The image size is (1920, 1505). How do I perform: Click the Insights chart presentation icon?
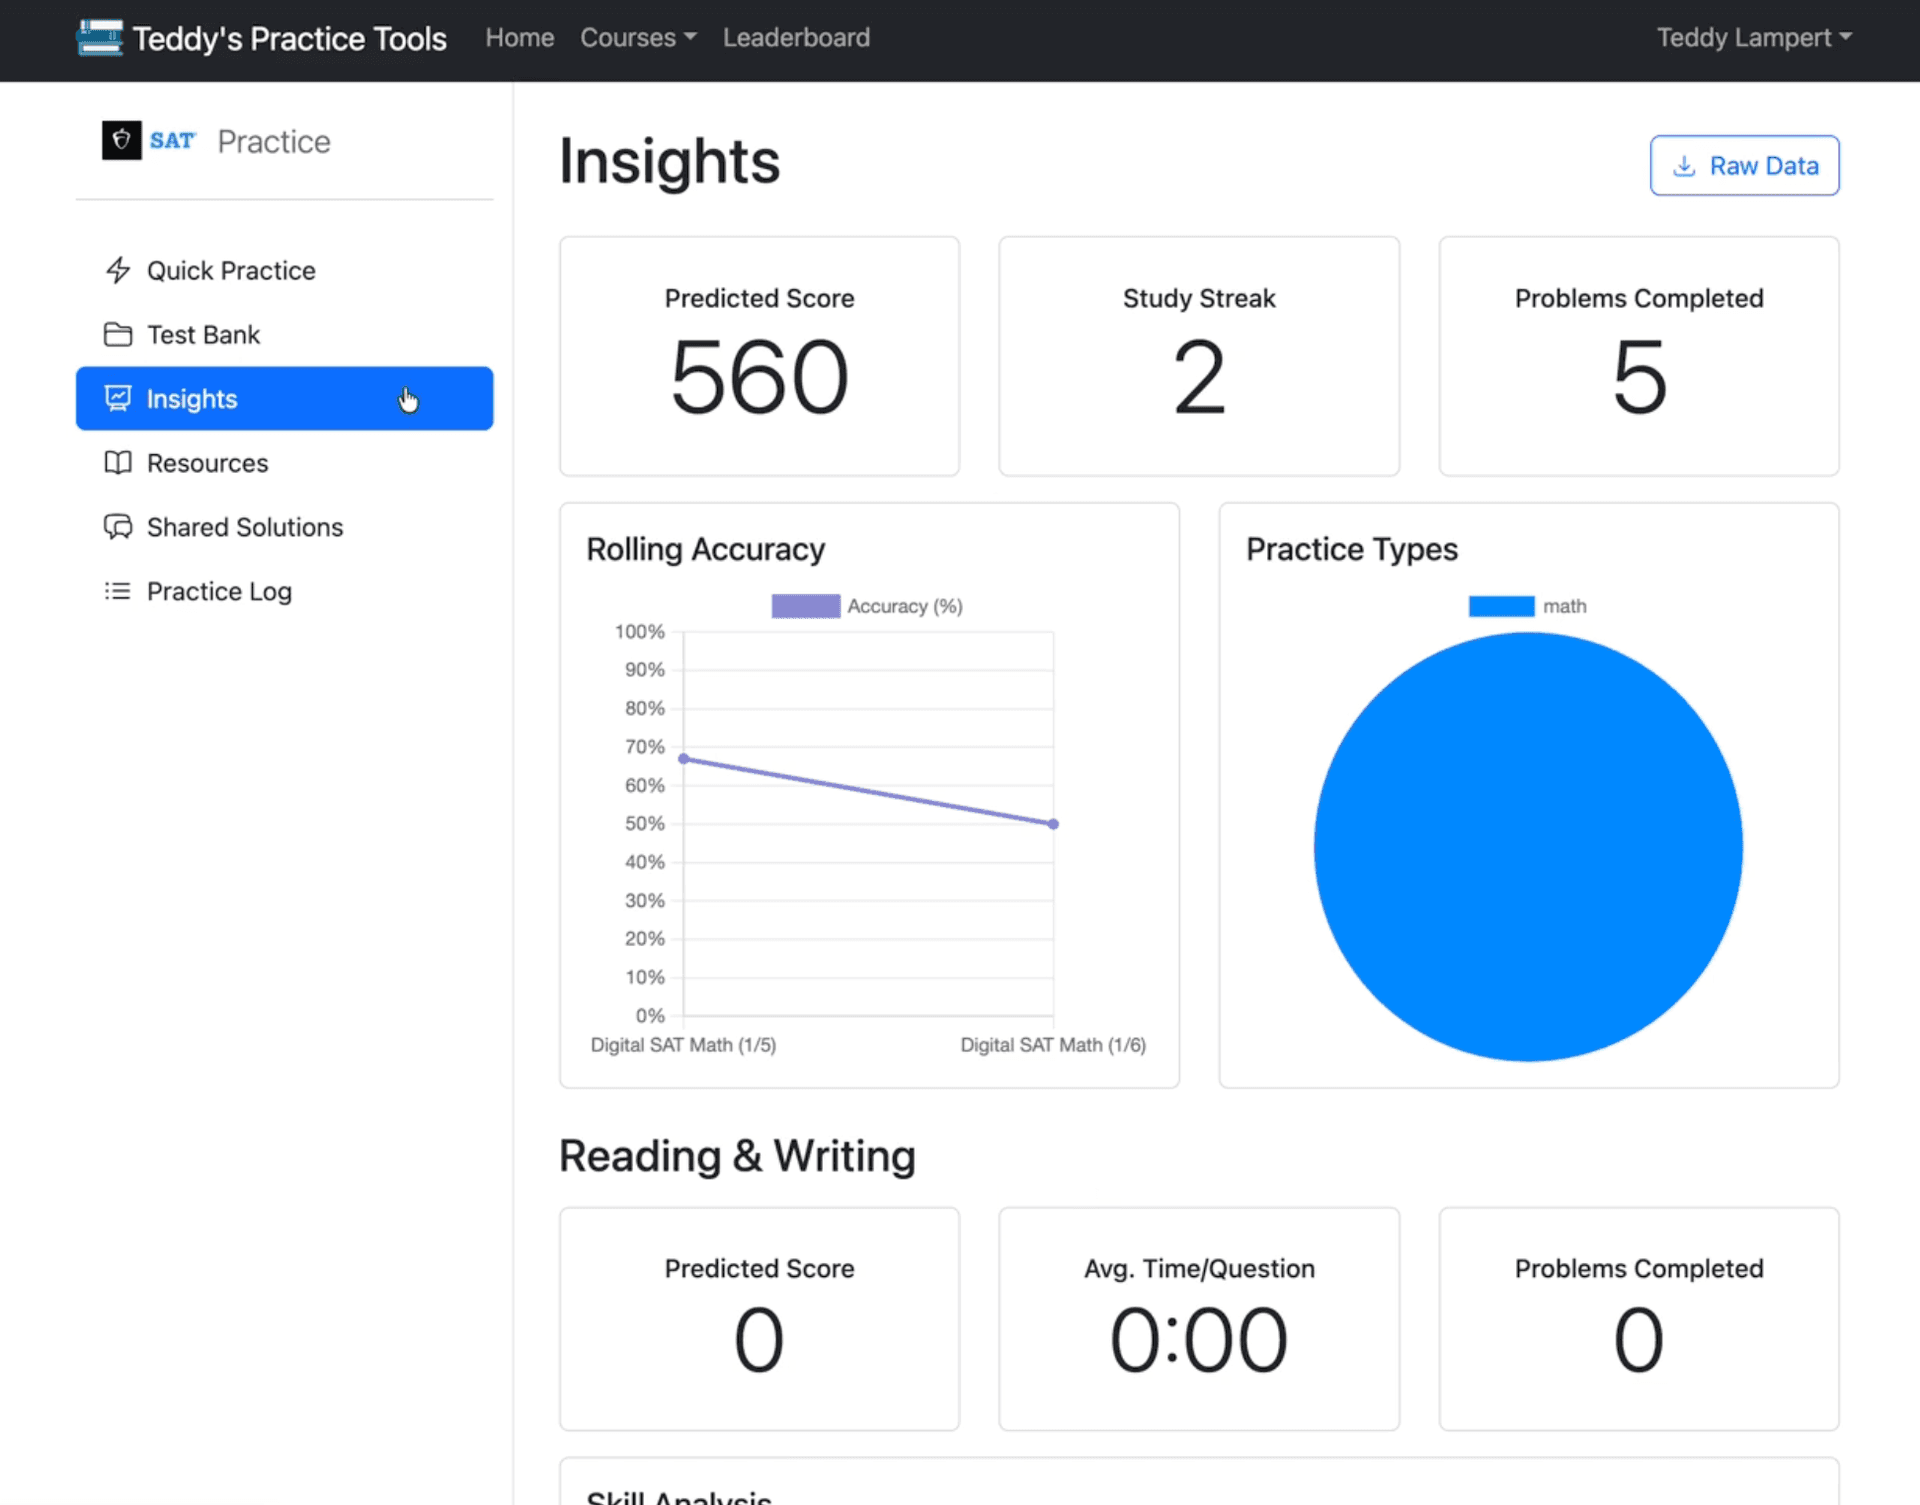118,398
